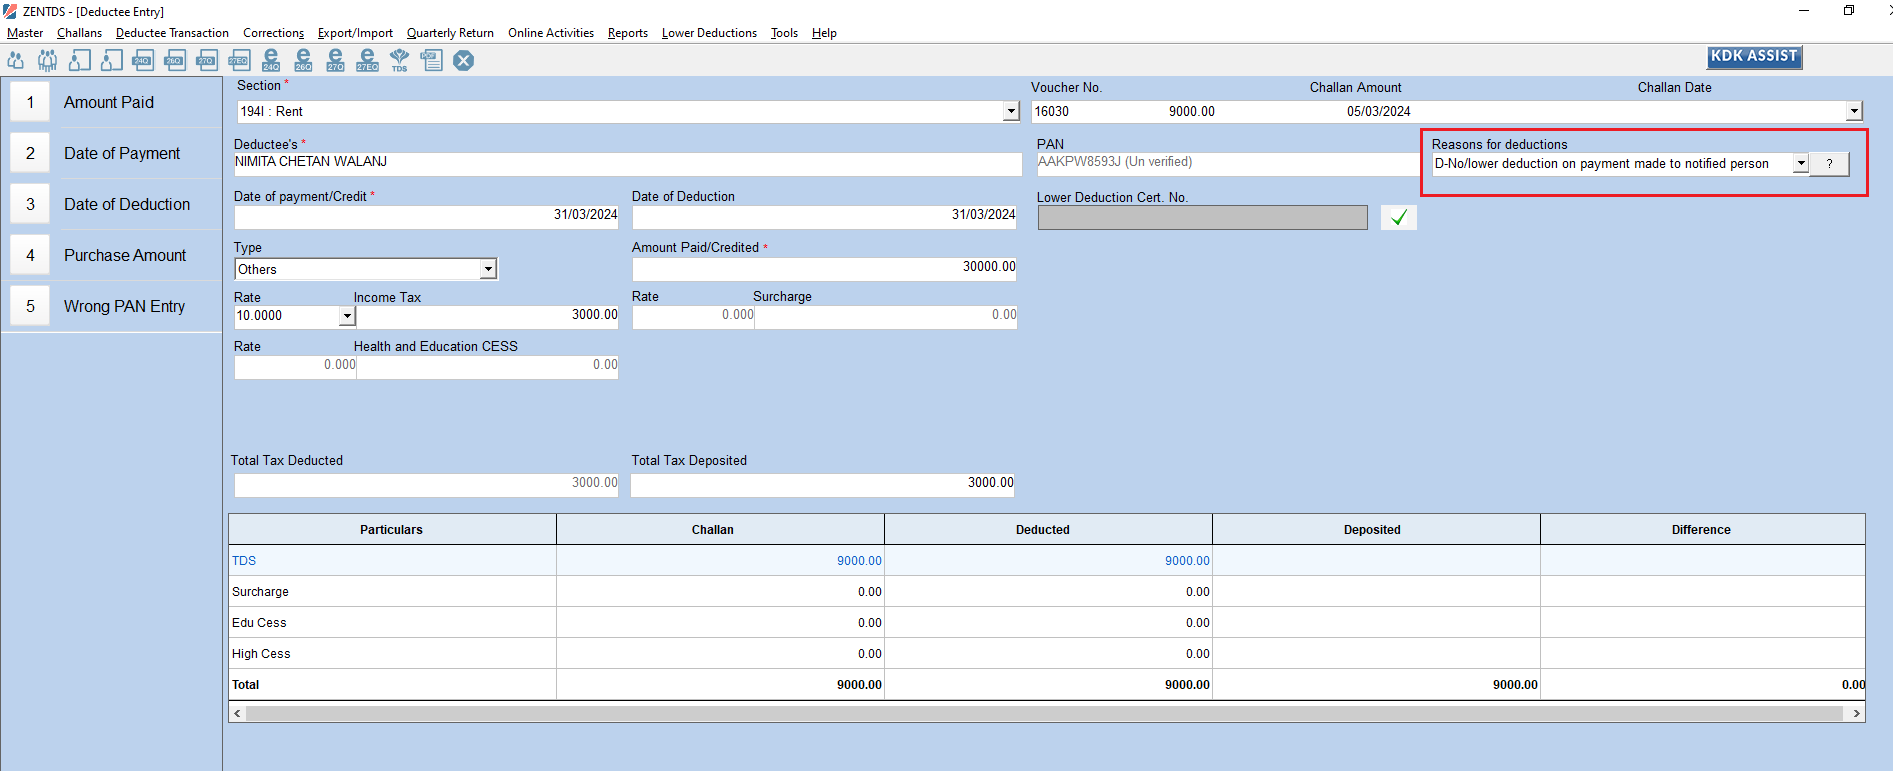The width and height of the screenshot is (1893, 771).
Task: Click the Deductee's name field NIMITA CHETAN WALANJ
Action: pyautogui.click(x=627, y=164)
